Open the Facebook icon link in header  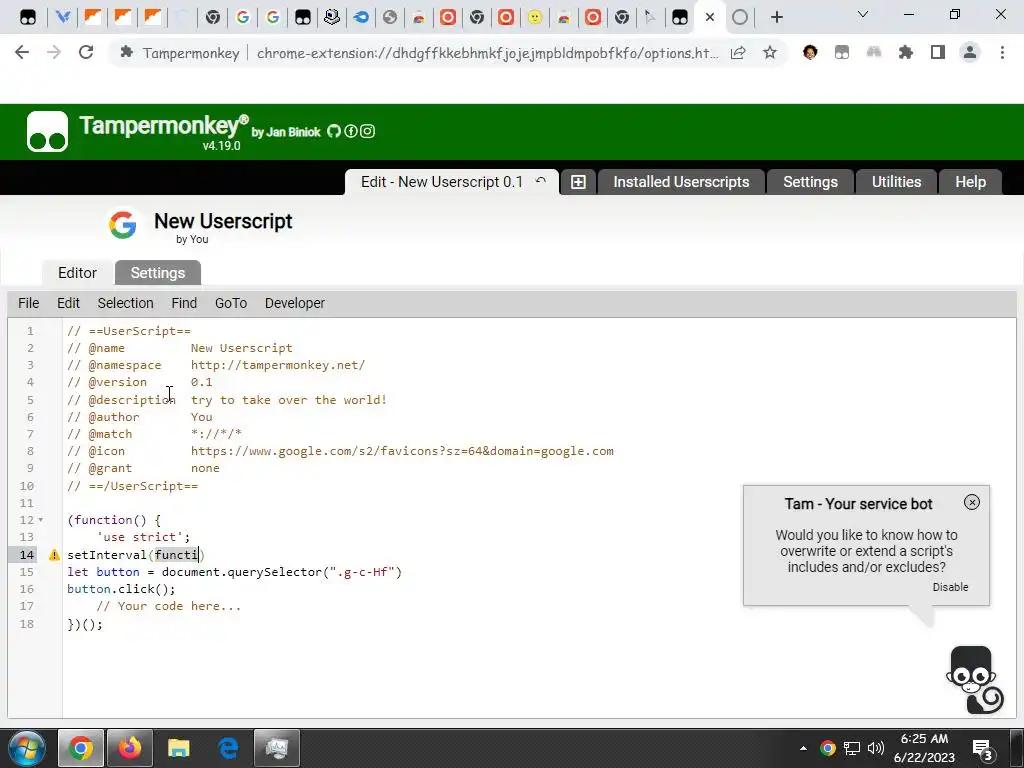pyautogui.click(x=351, y=131)
